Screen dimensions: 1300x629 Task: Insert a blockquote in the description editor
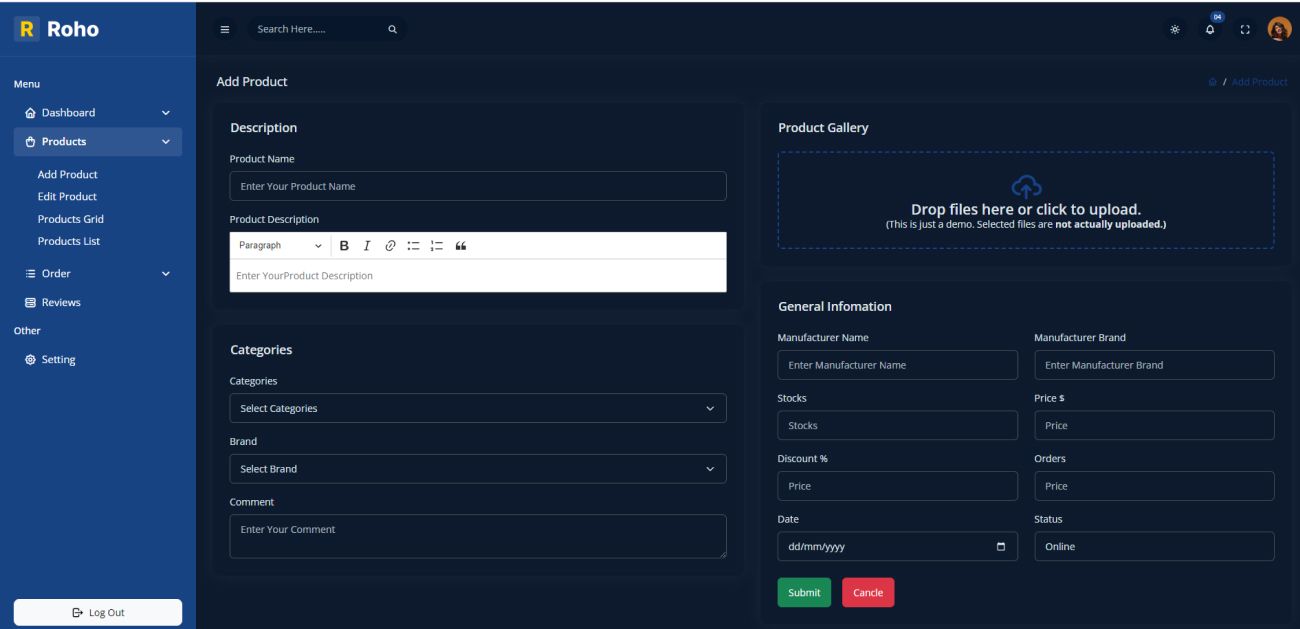coord(462,246)
